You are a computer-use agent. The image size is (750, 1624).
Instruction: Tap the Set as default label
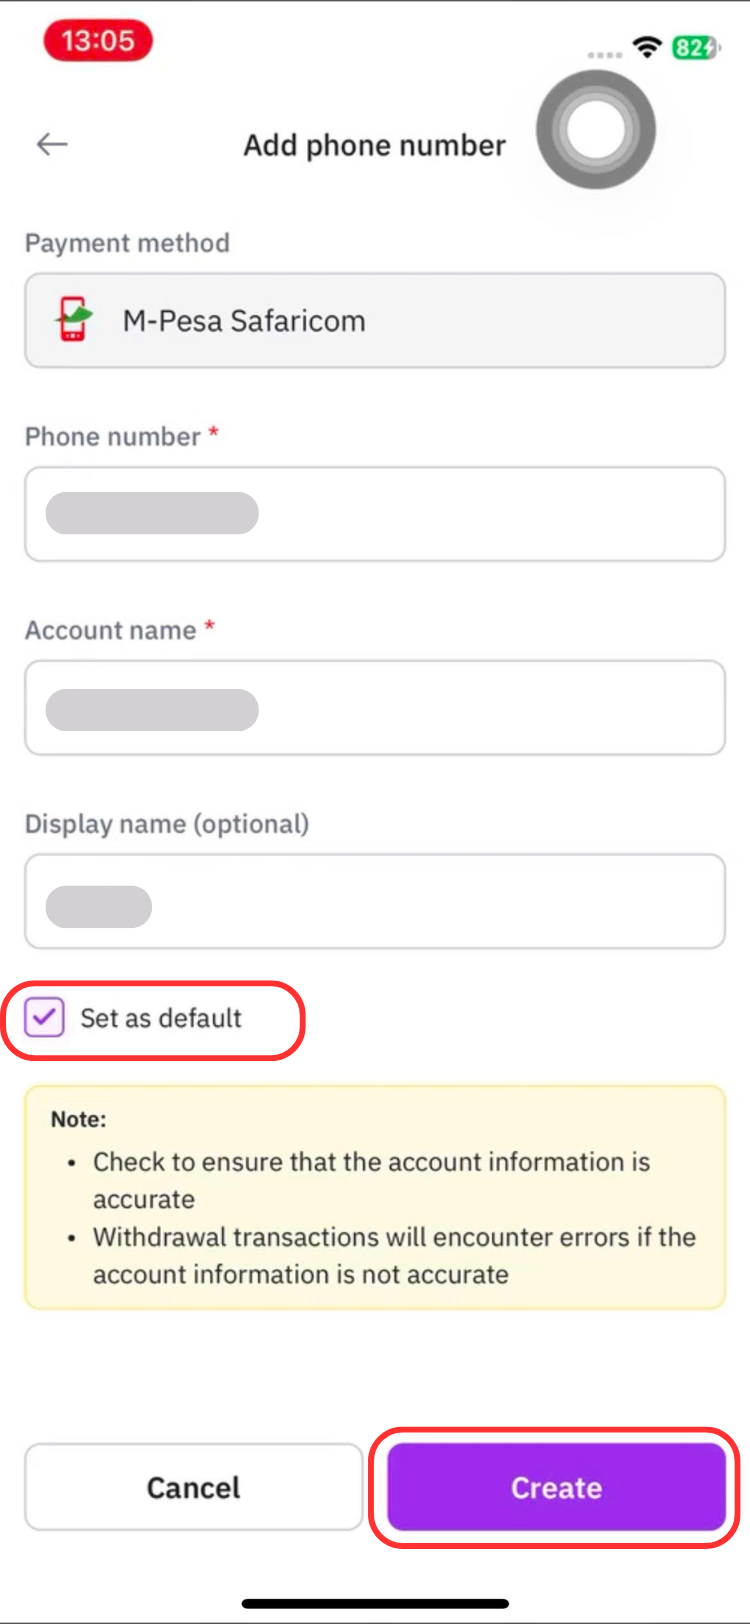(161, 1018)
